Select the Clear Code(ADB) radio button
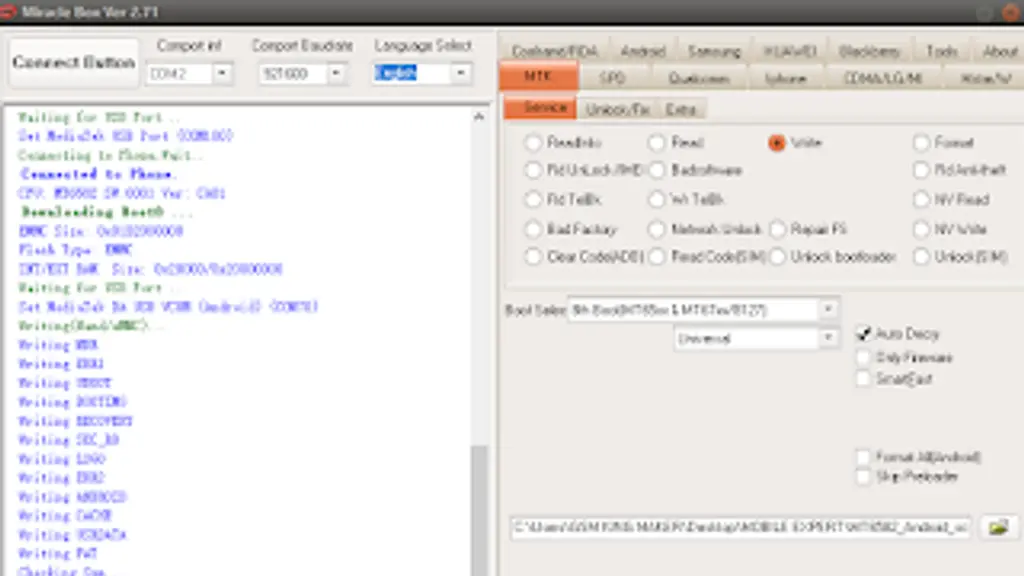 533,257
